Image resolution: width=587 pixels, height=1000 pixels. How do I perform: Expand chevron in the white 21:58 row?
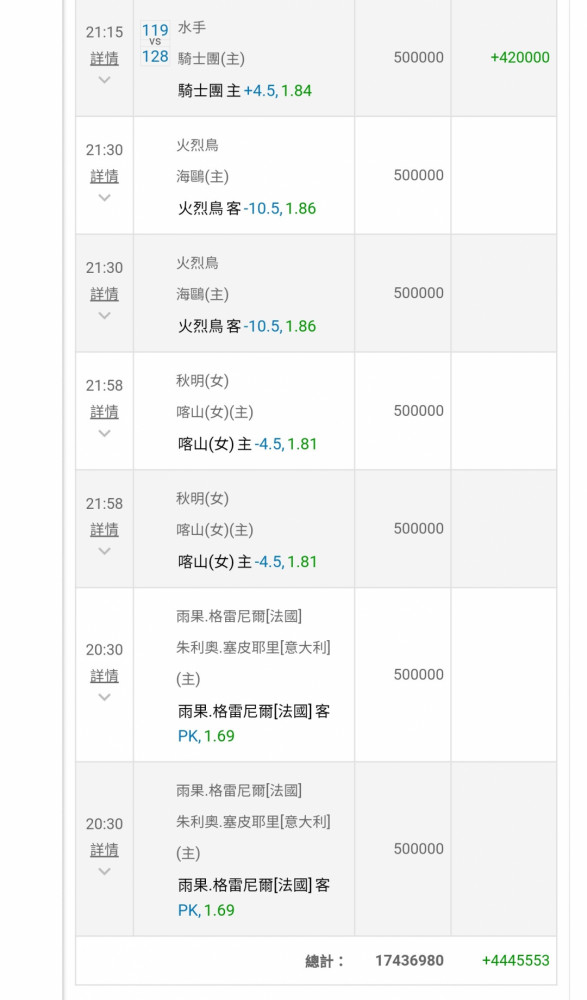tap(104, 434)
